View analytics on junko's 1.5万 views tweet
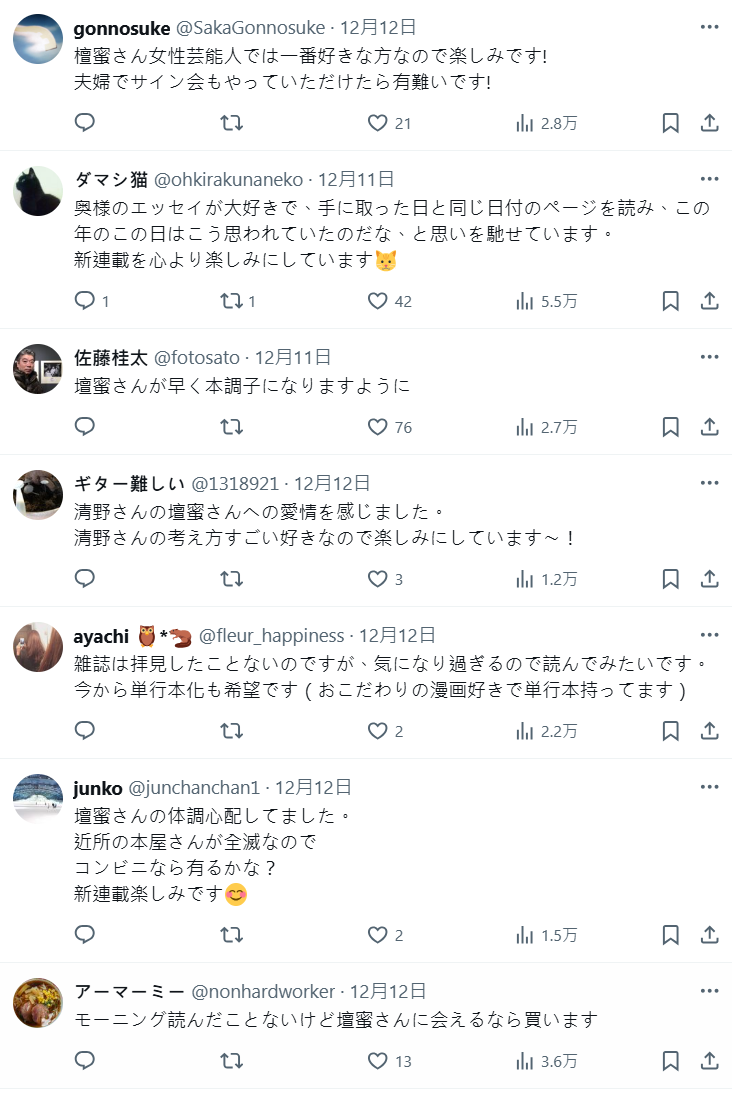Image resolution: width=732 pixels, height=1094 pixels. (546, 935)
